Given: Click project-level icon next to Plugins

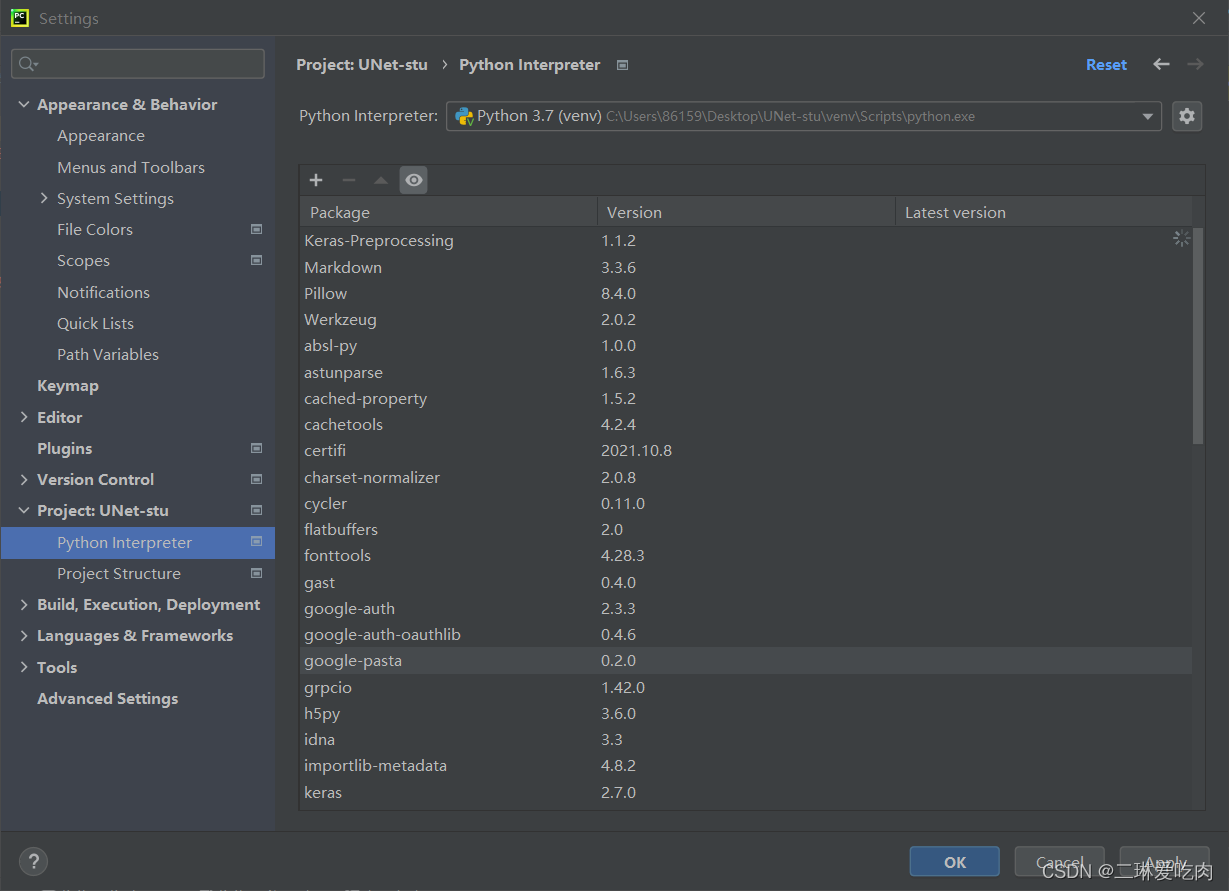Looking at the screenshot, I should point(256,448).
